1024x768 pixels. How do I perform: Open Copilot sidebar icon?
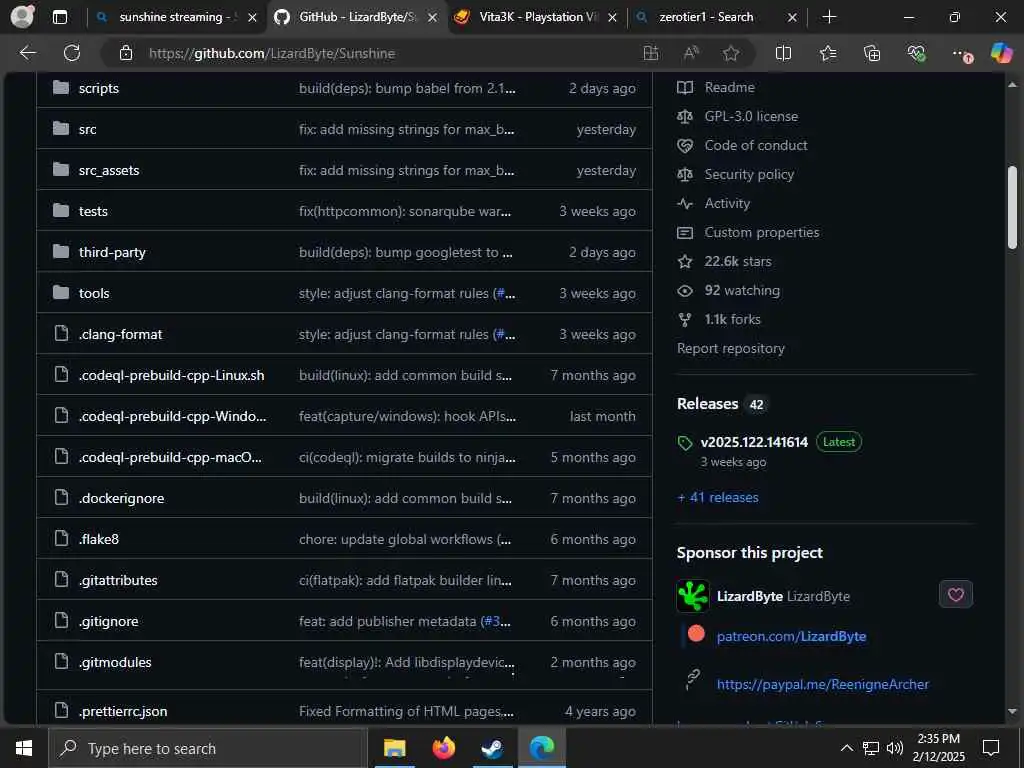(x=1001, y=53)
